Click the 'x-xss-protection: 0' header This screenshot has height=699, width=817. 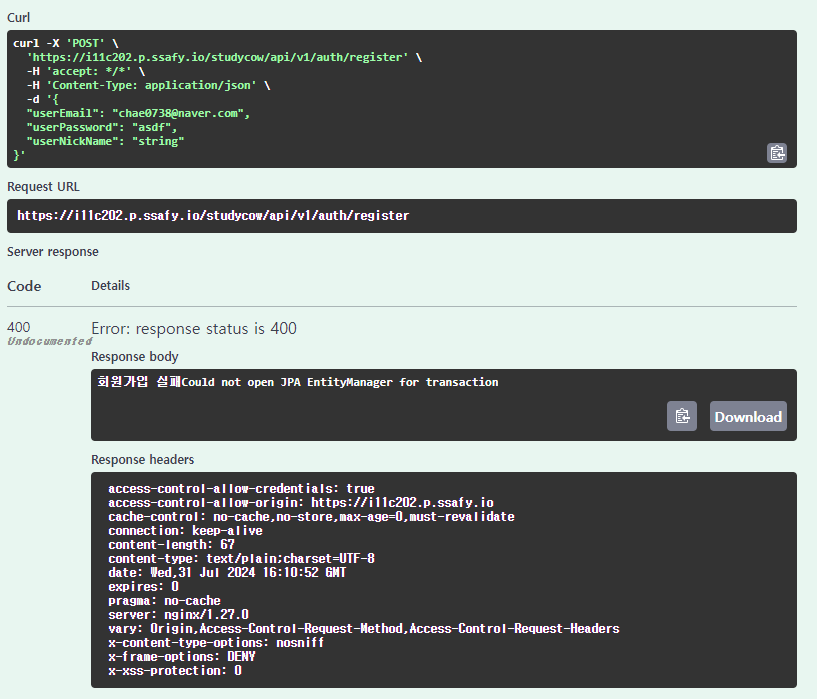175,671
